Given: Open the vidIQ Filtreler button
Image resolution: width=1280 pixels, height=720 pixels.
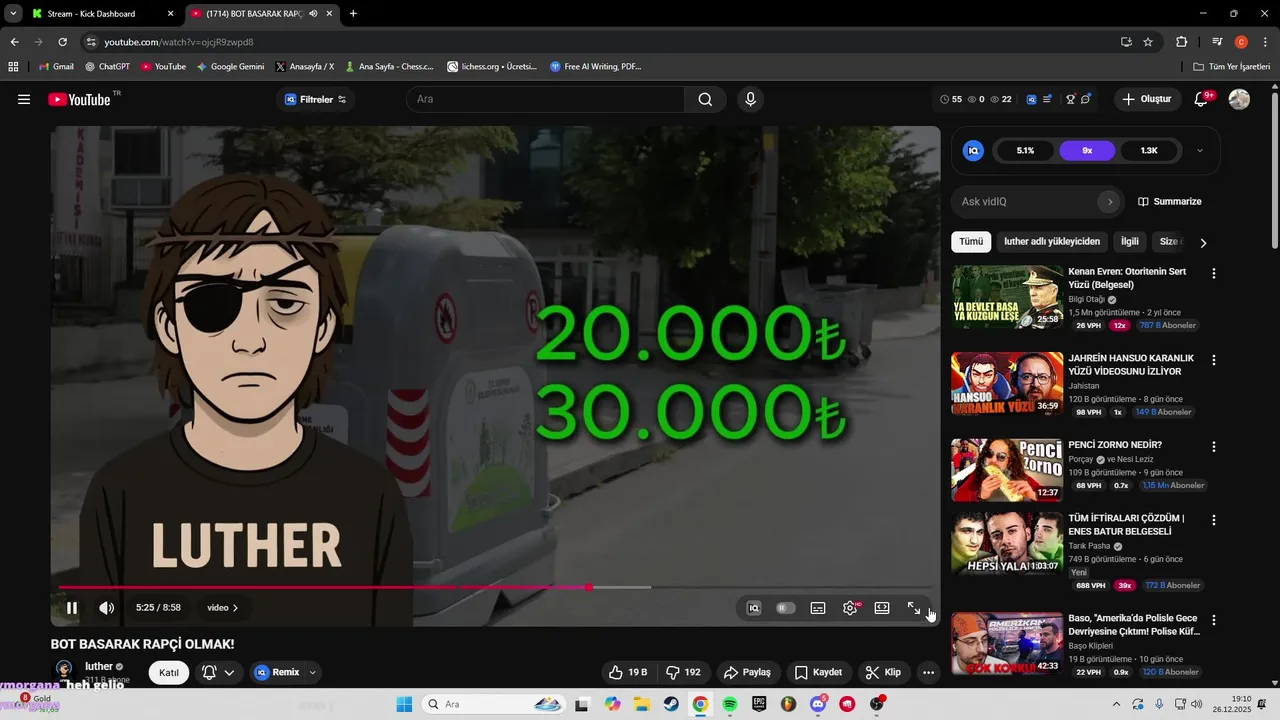Looking at the screenshot, I should (x=316, y=99).
